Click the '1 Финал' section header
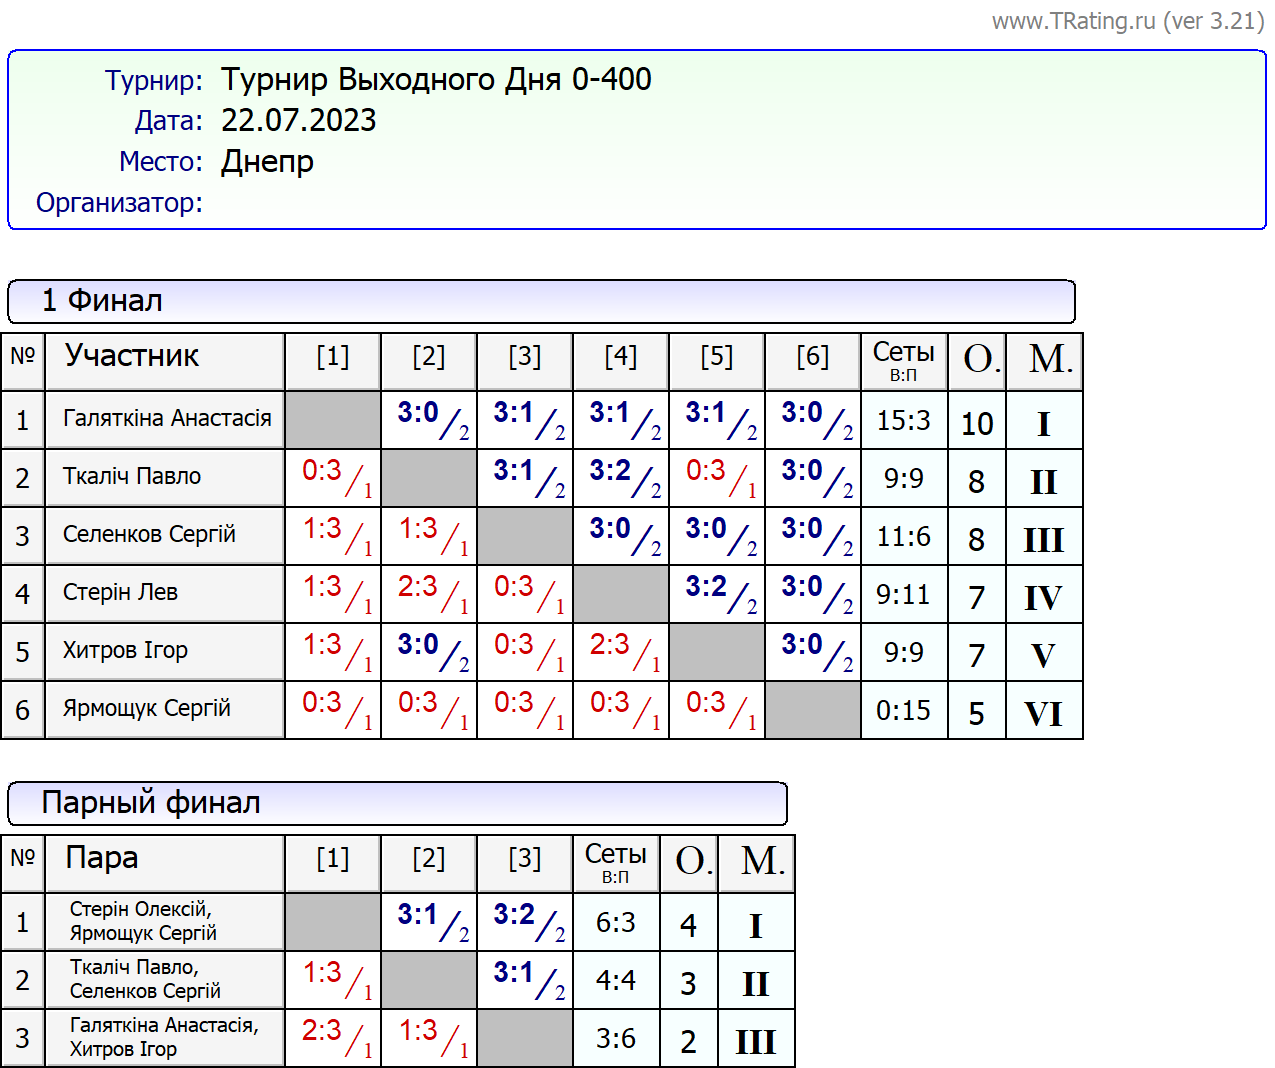The image size is (1275, 1068). click(x=102, y=301)
